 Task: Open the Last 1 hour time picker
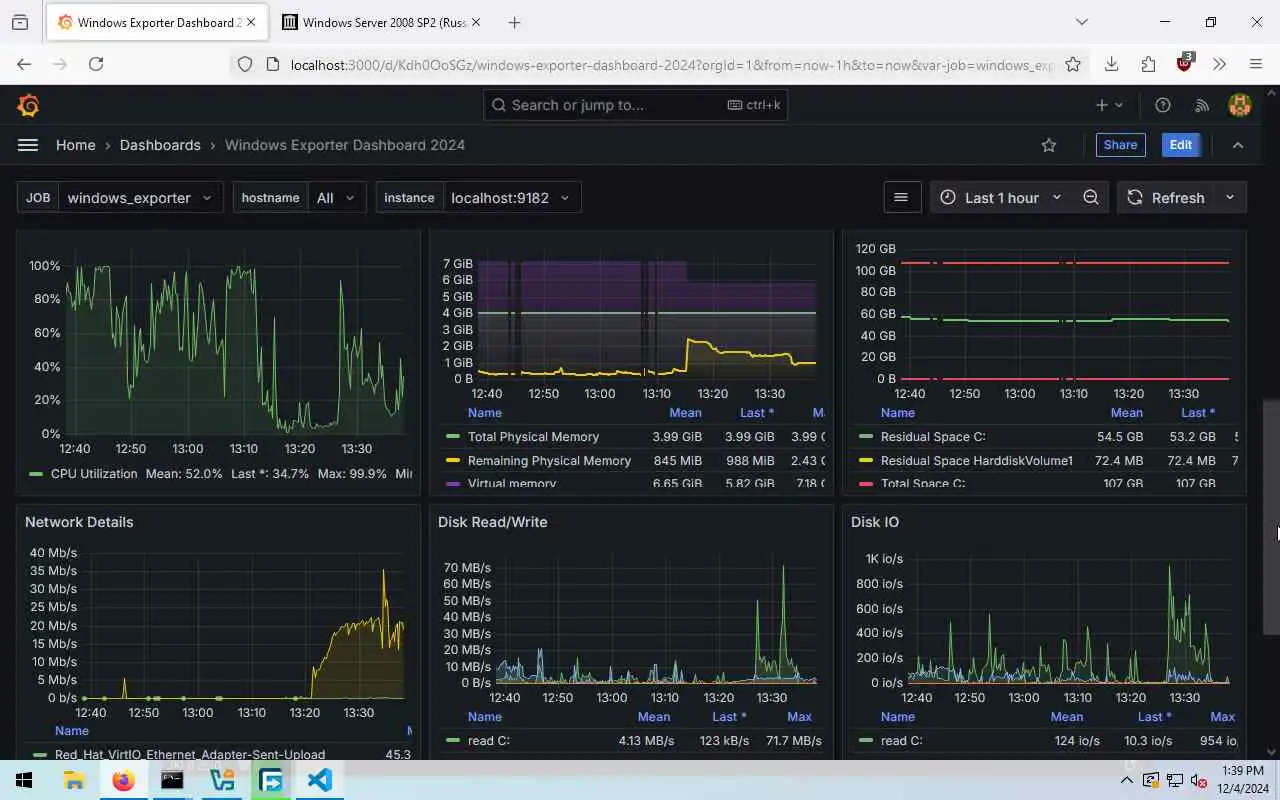1000,197
